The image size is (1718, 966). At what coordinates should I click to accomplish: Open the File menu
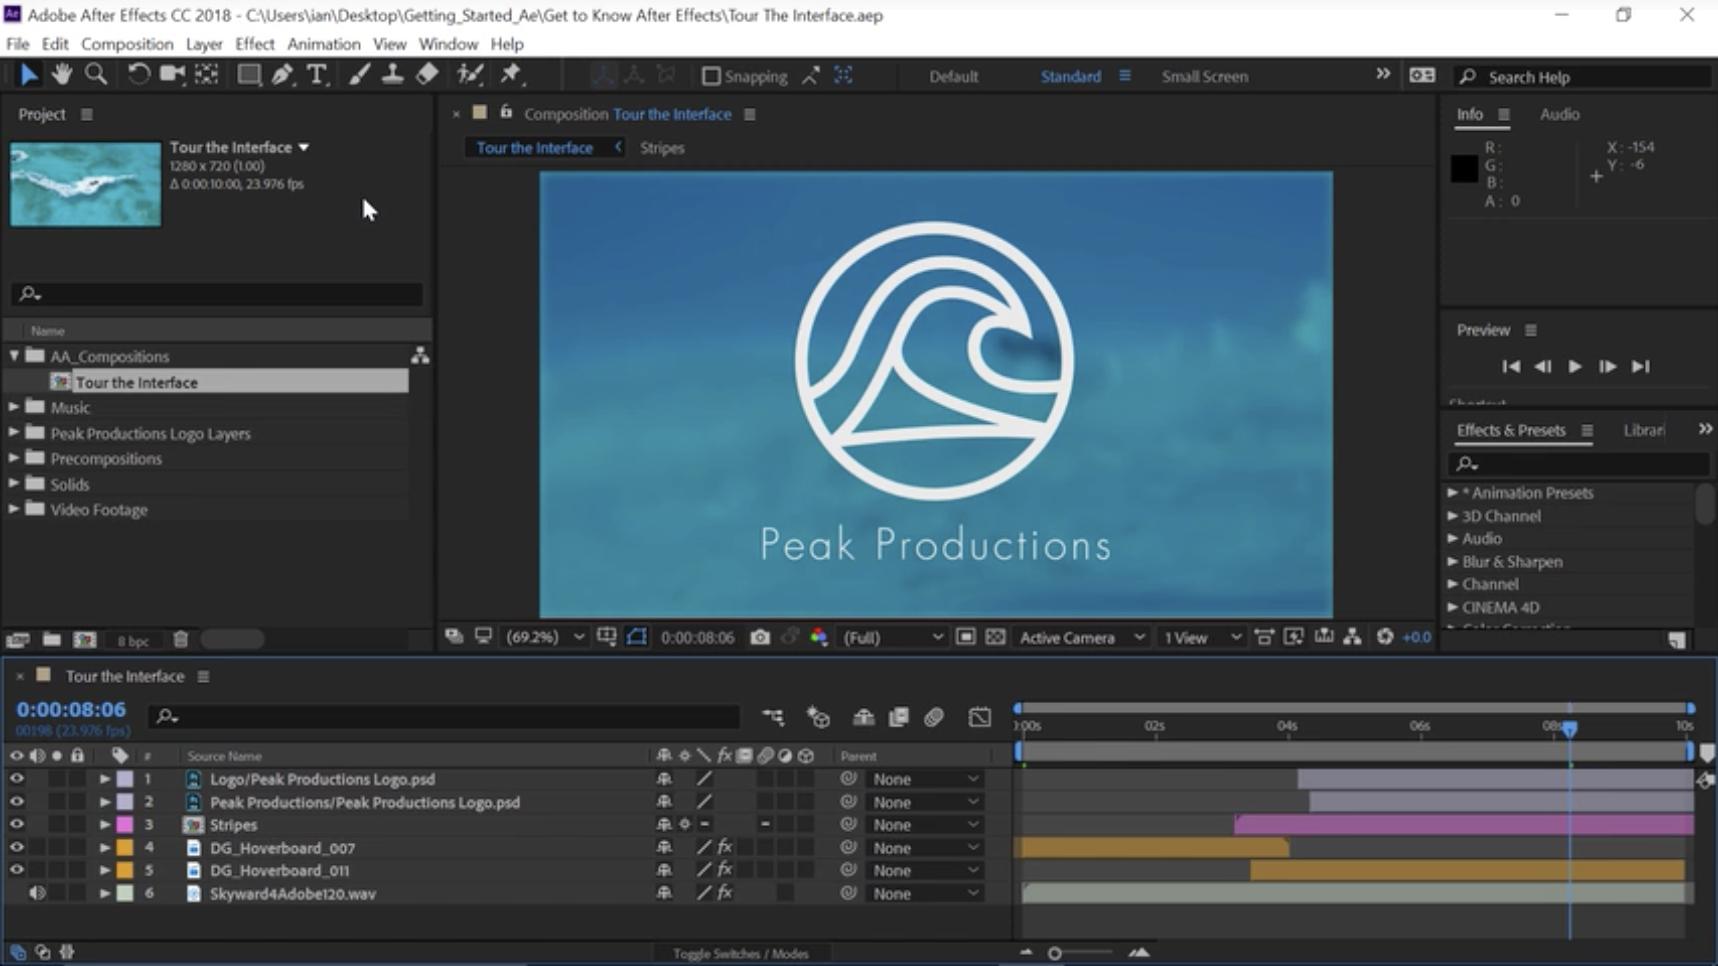click(x=18, y=44)
